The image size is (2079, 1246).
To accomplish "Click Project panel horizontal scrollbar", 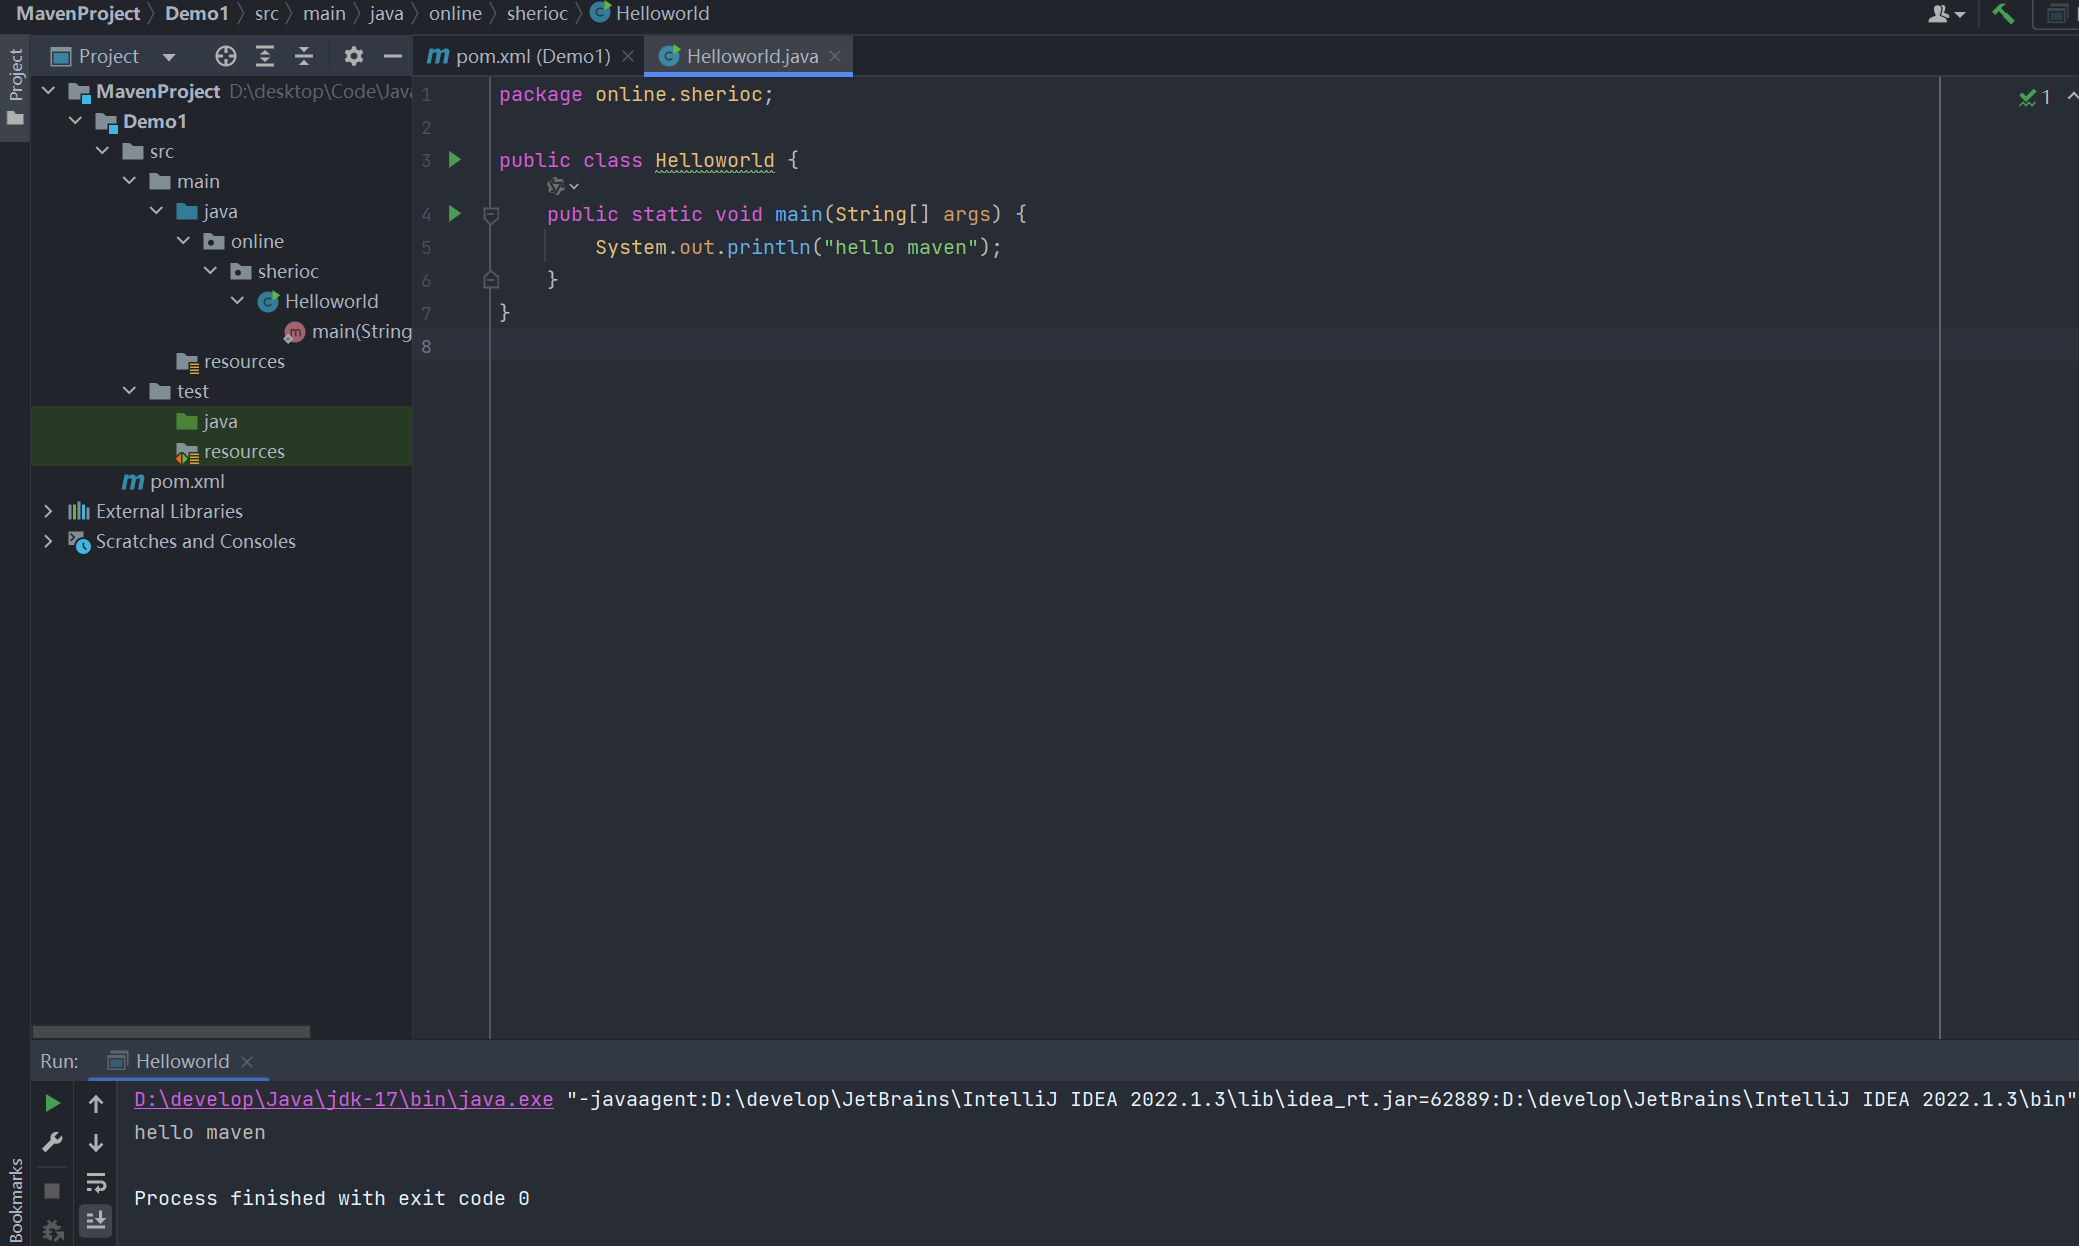I will pyautogui.click(x=171, y=1031).
